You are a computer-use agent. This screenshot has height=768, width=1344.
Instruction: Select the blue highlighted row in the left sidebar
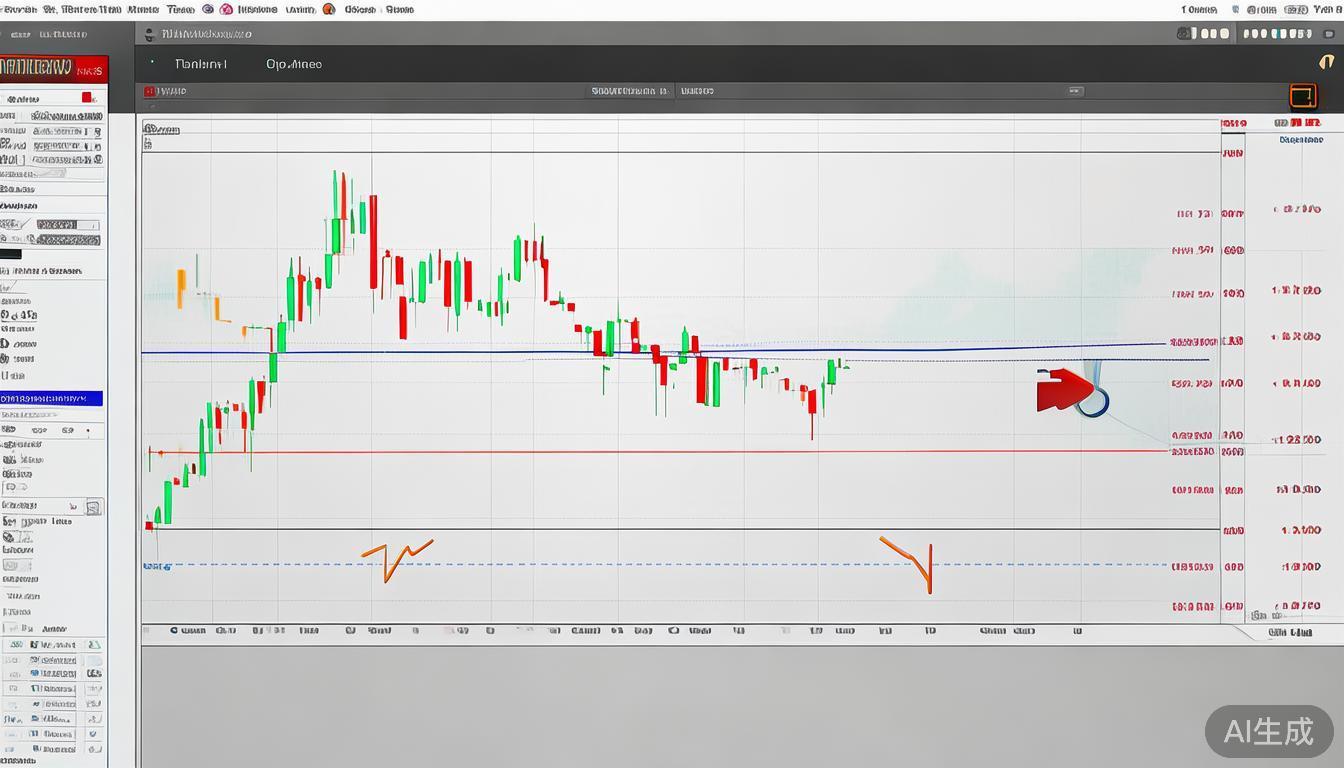51,398
